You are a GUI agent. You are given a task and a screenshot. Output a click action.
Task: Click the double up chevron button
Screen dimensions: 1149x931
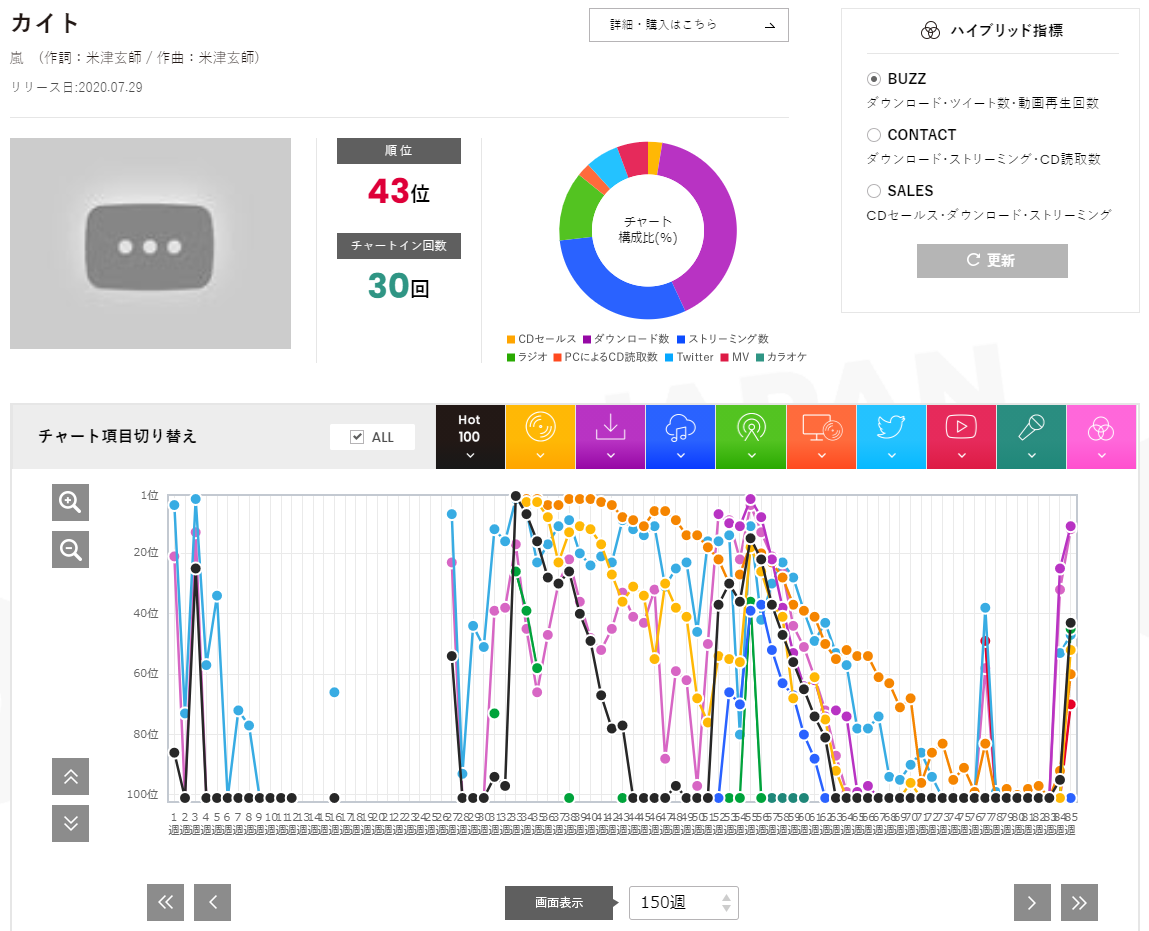[x=70, y=776]
